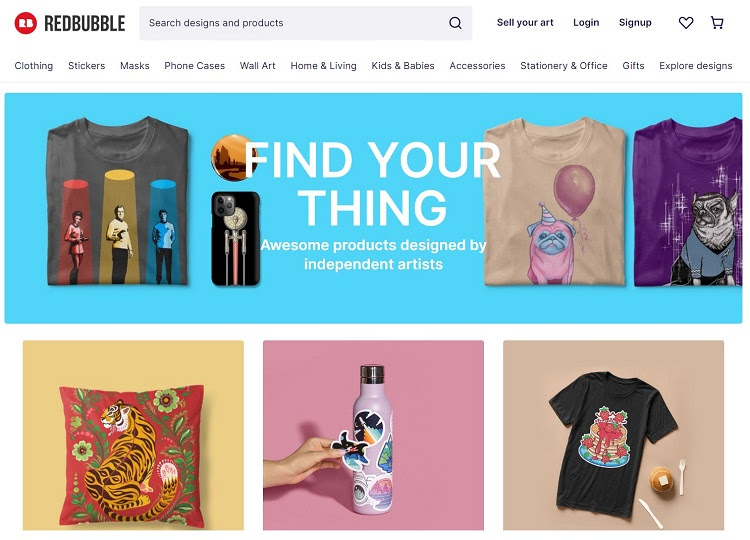Click the Login link
This screenshot has width=750, height=540.
(586, 22)
